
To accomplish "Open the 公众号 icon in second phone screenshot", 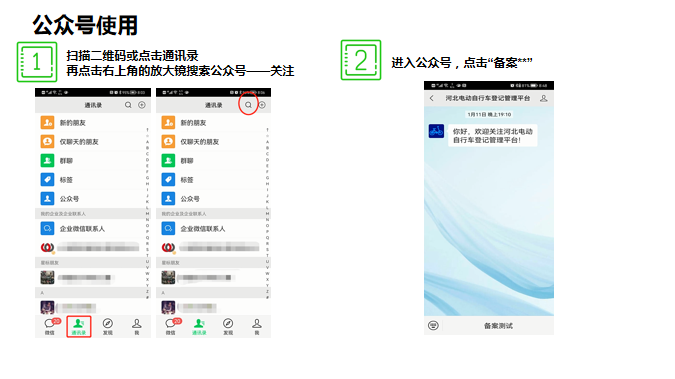I will [x=168, y=199].
